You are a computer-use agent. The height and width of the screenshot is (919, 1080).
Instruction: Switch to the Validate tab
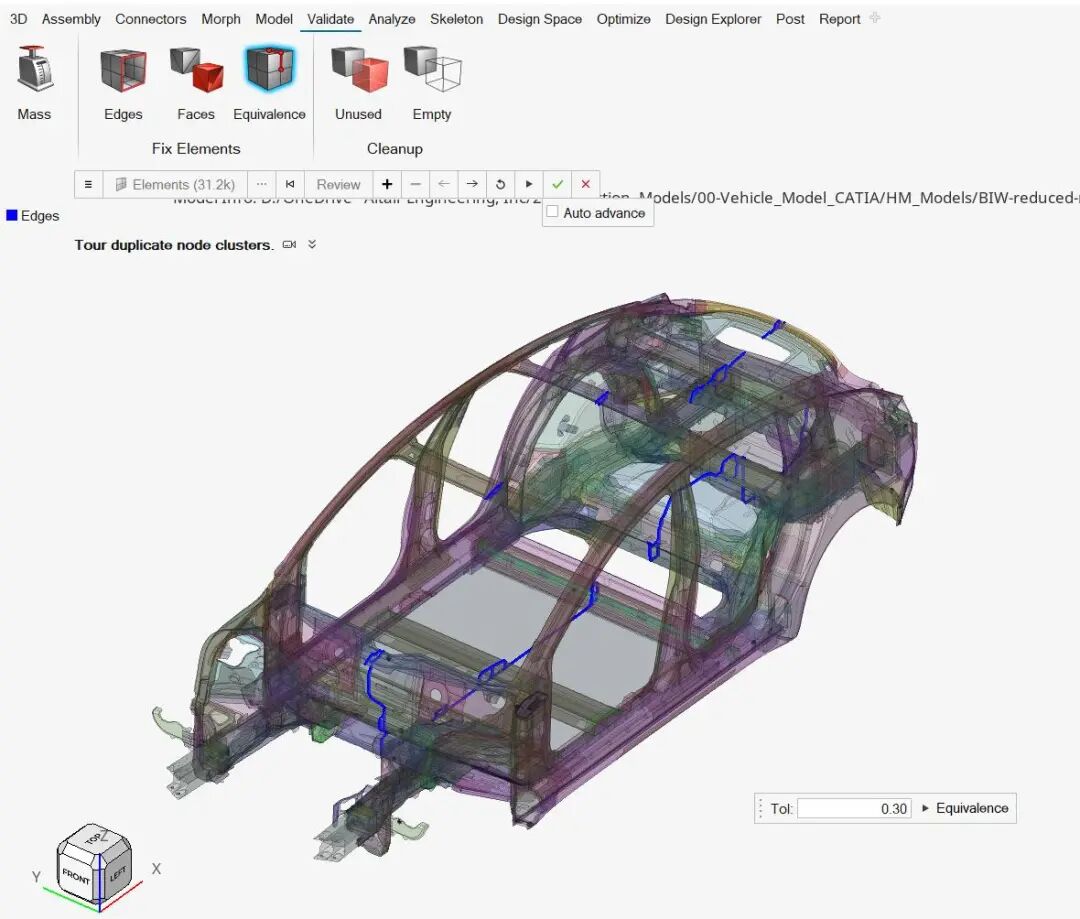pos(330,18)
